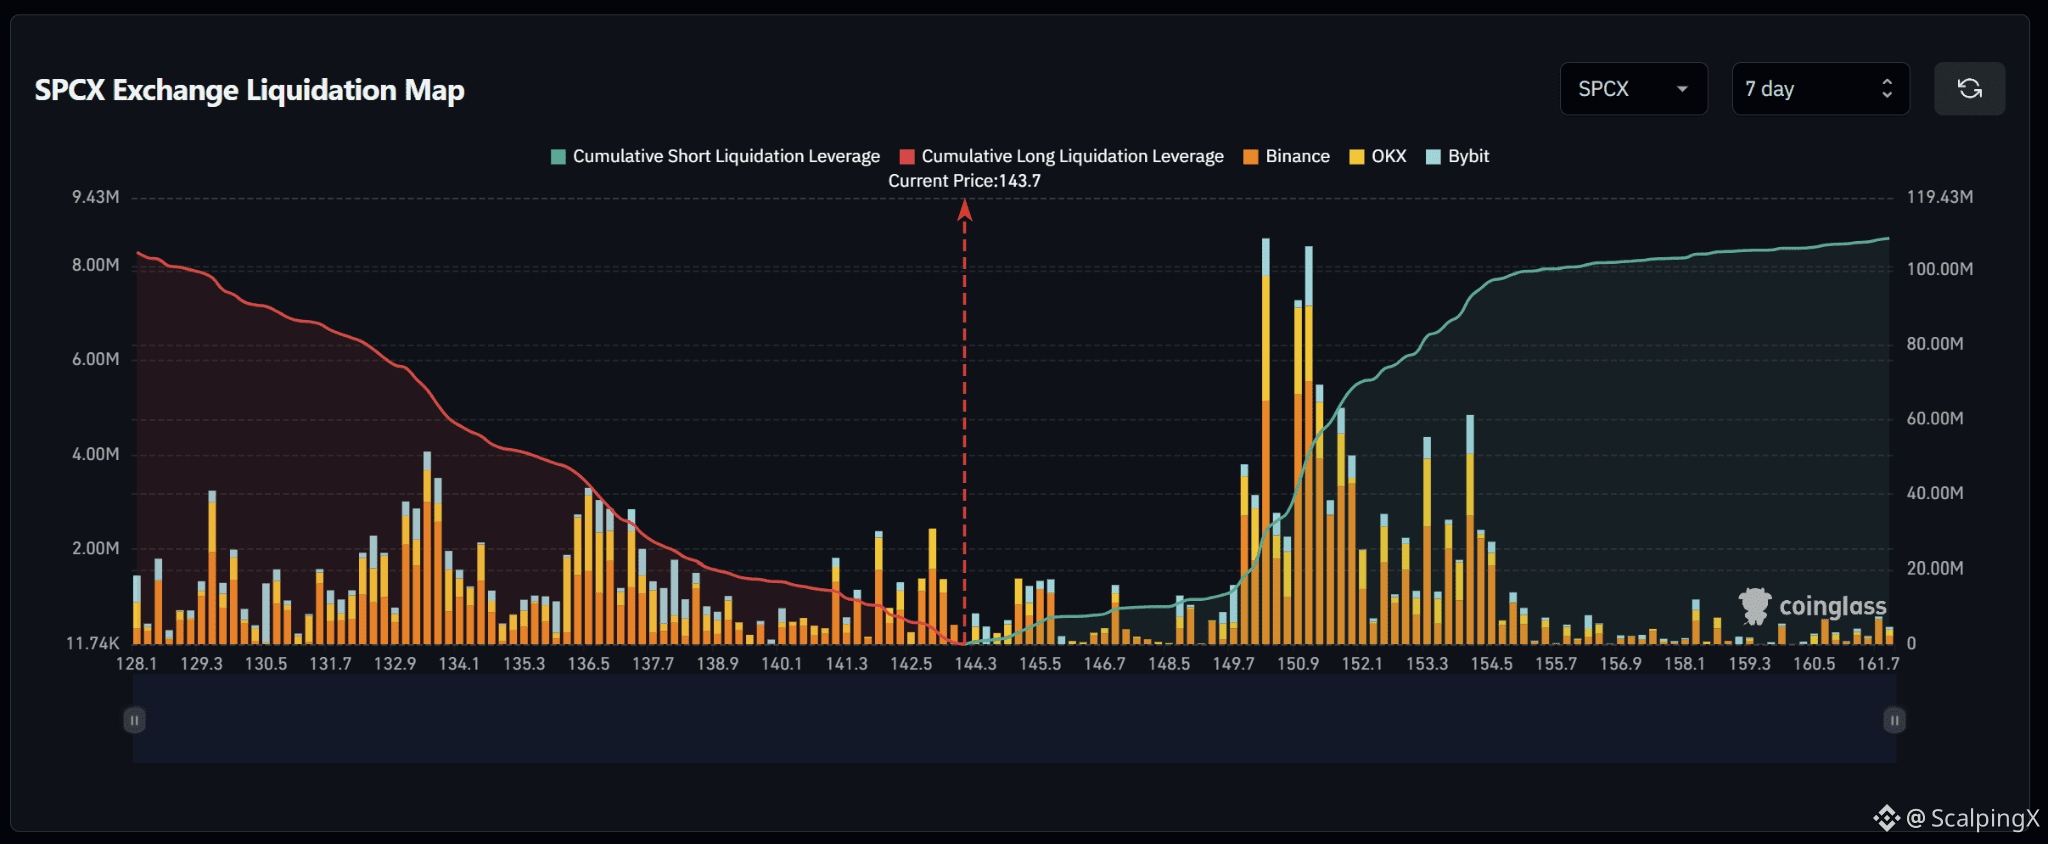Click the current price dashed line marker
2048x844 pixels.
pos(964,420)
